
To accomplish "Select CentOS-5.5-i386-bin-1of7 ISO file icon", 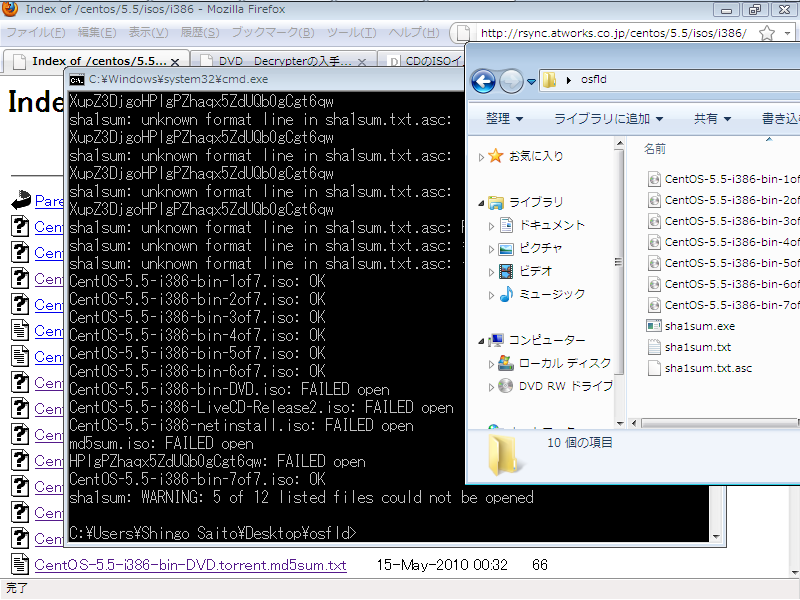I will click(654, 179).
